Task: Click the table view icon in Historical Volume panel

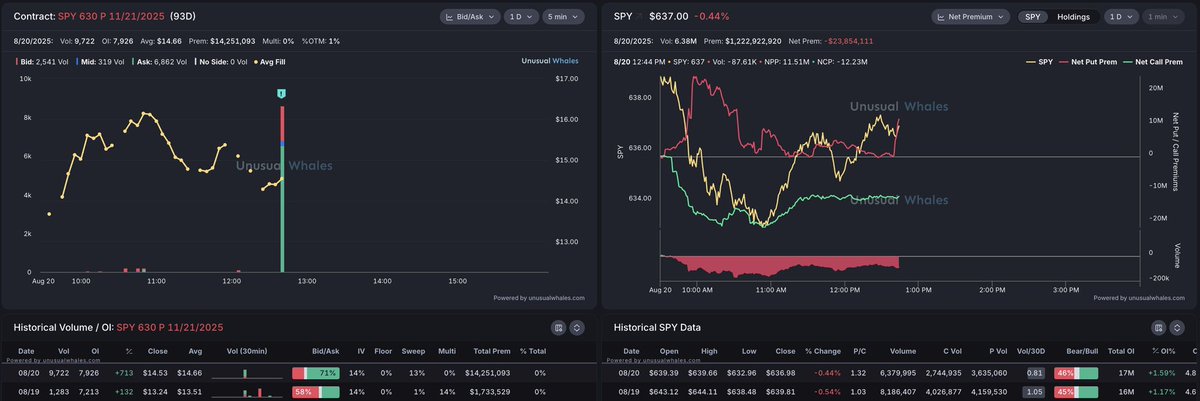Action: [558, 327]
